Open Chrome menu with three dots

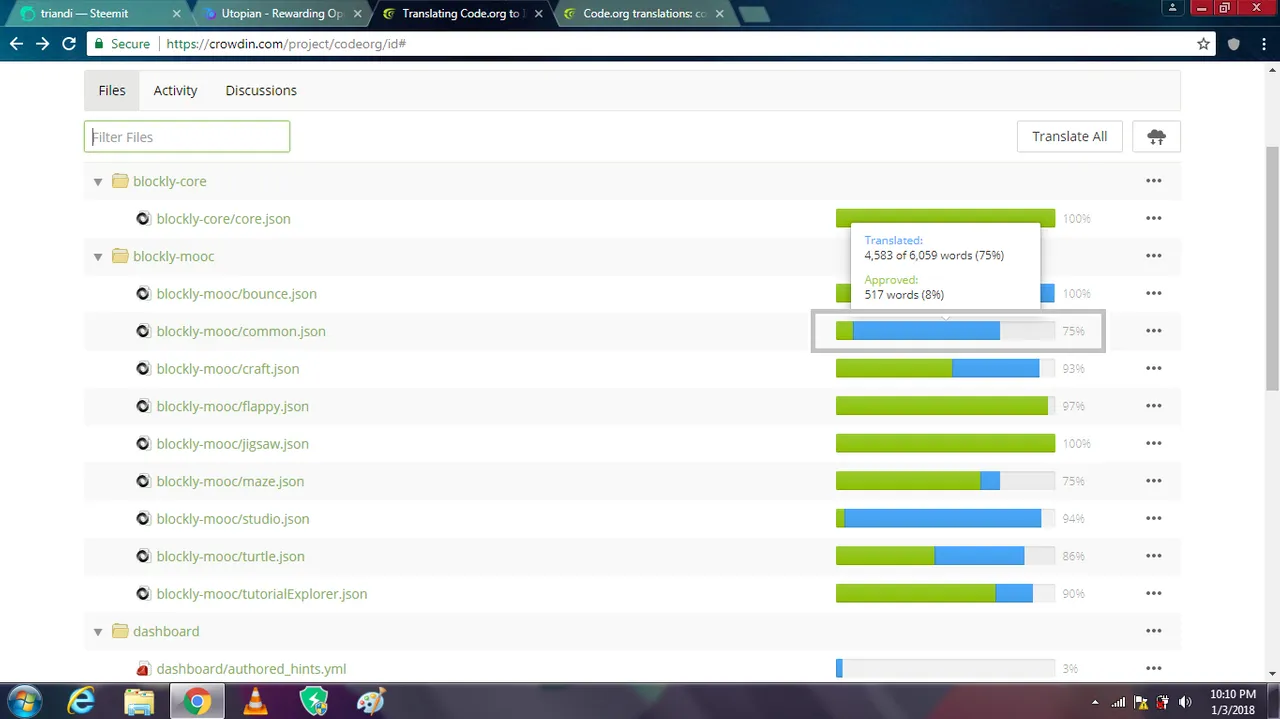pyautogui.click(x=1262, y=44)
